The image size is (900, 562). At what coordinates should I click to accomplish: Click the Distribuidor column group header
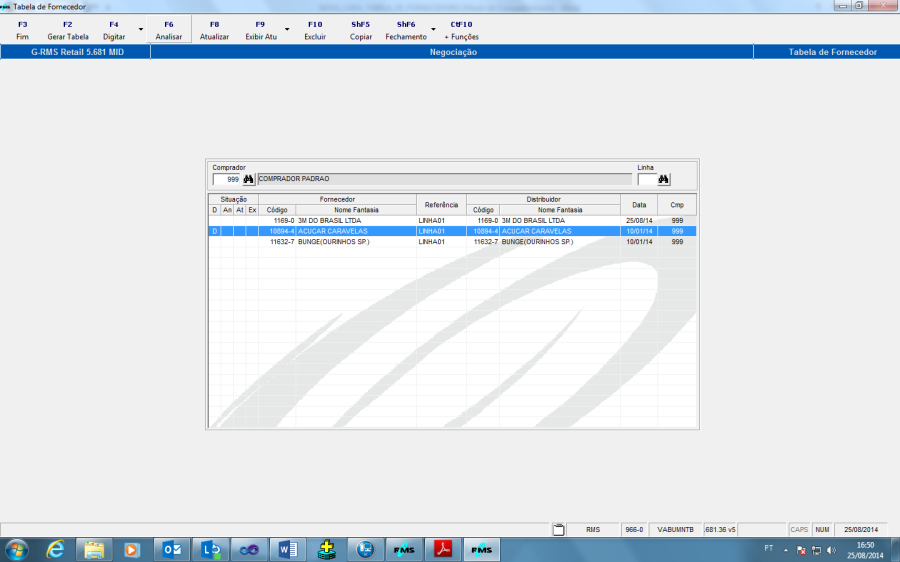tap(543, 199)
